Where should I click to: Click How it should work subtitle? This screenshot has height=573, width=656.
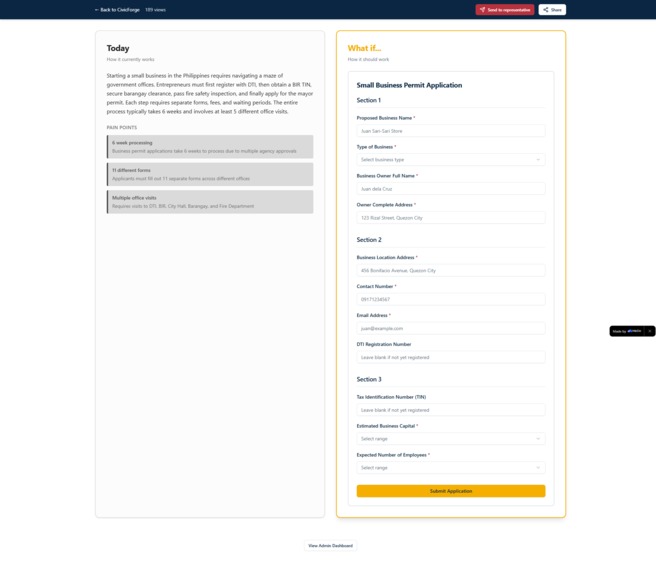pos(368,59)
